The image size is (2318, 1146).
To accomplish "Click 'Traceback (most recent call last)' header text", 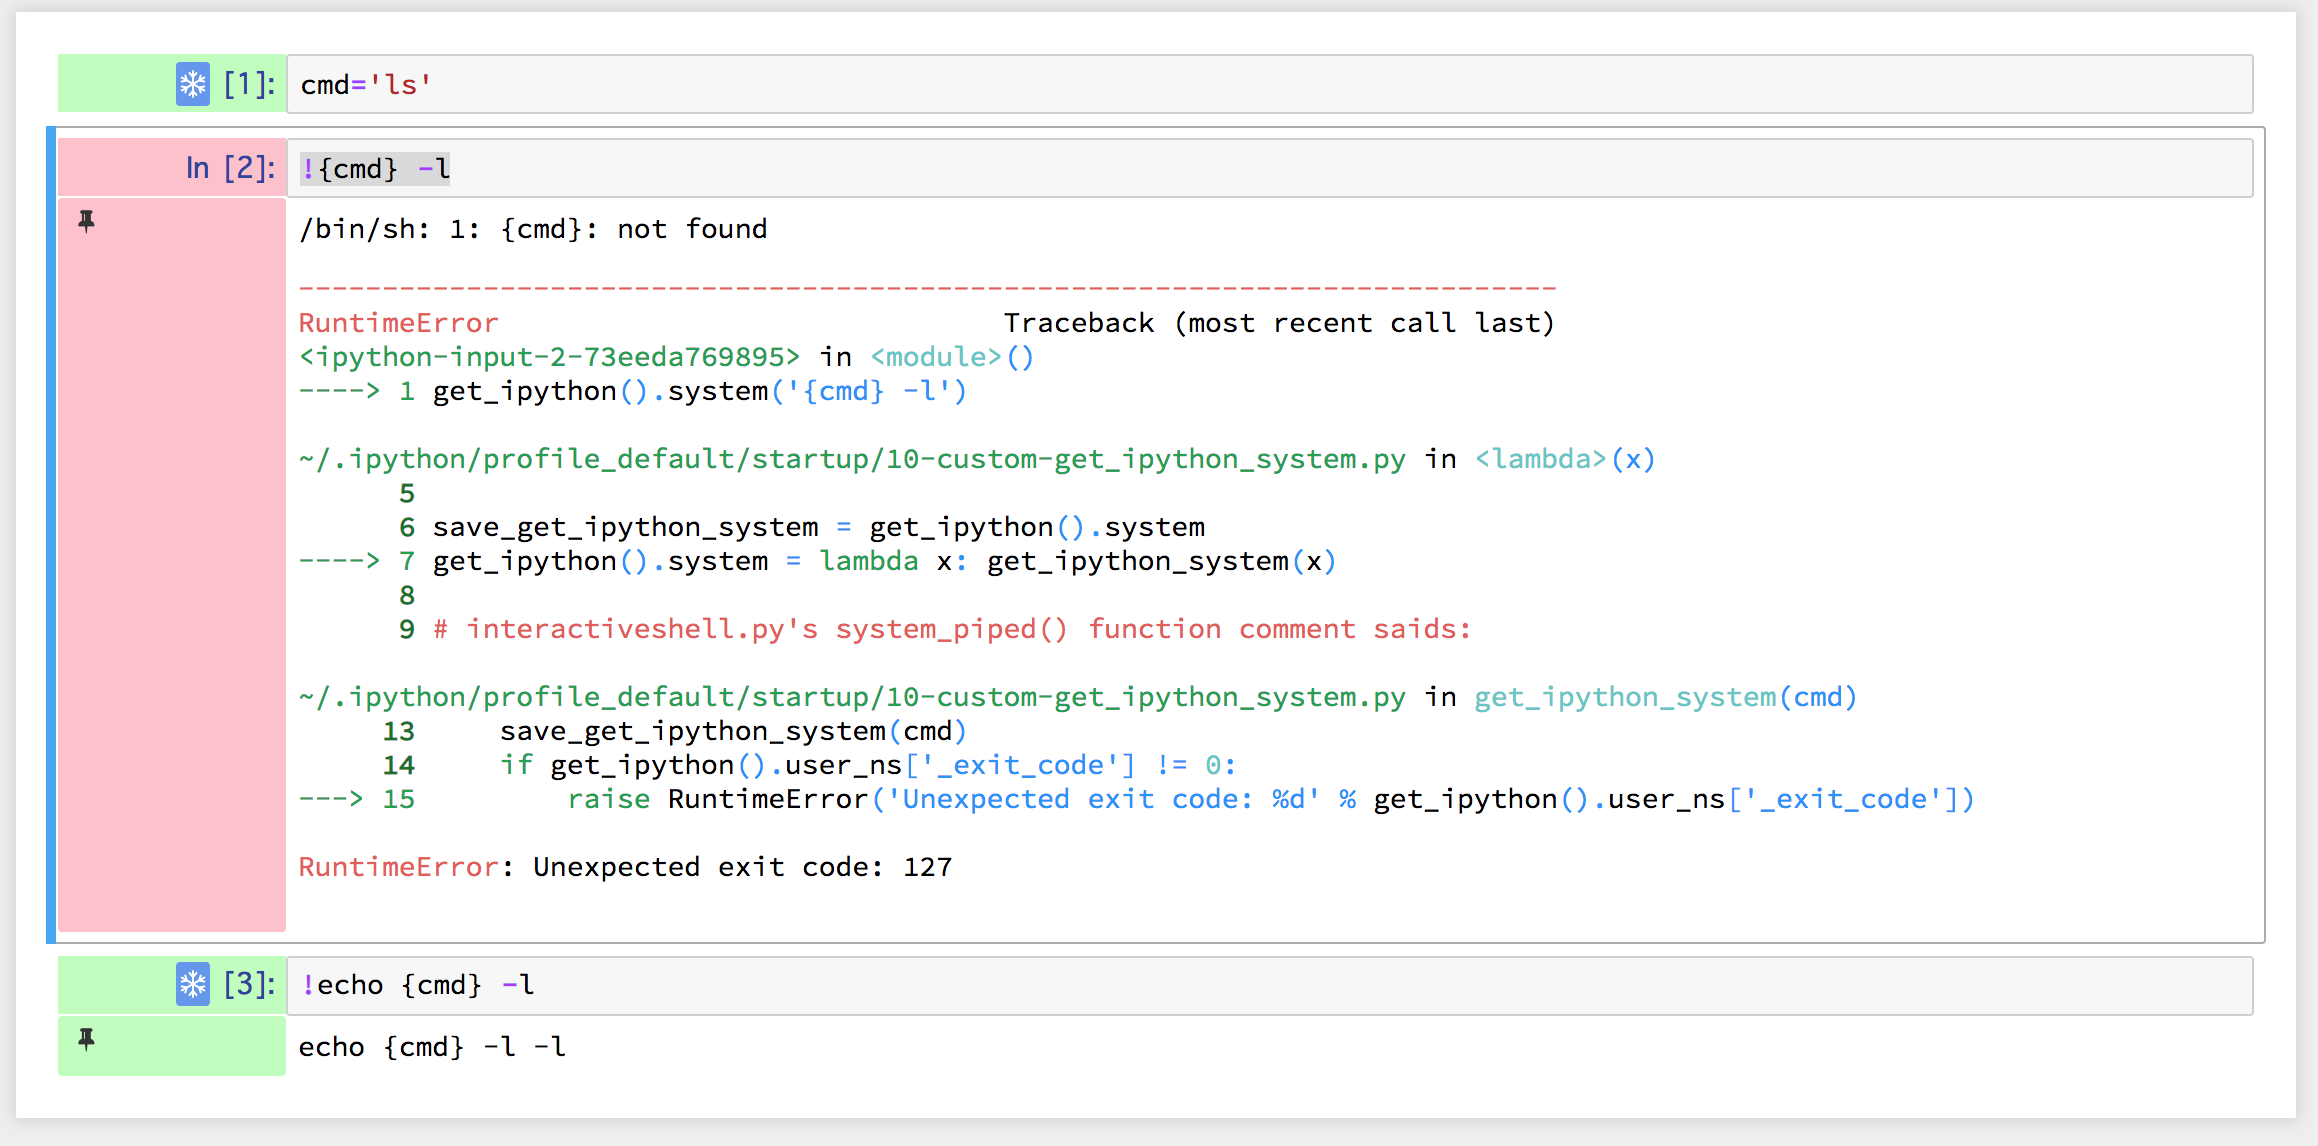I will point(1278,323).
